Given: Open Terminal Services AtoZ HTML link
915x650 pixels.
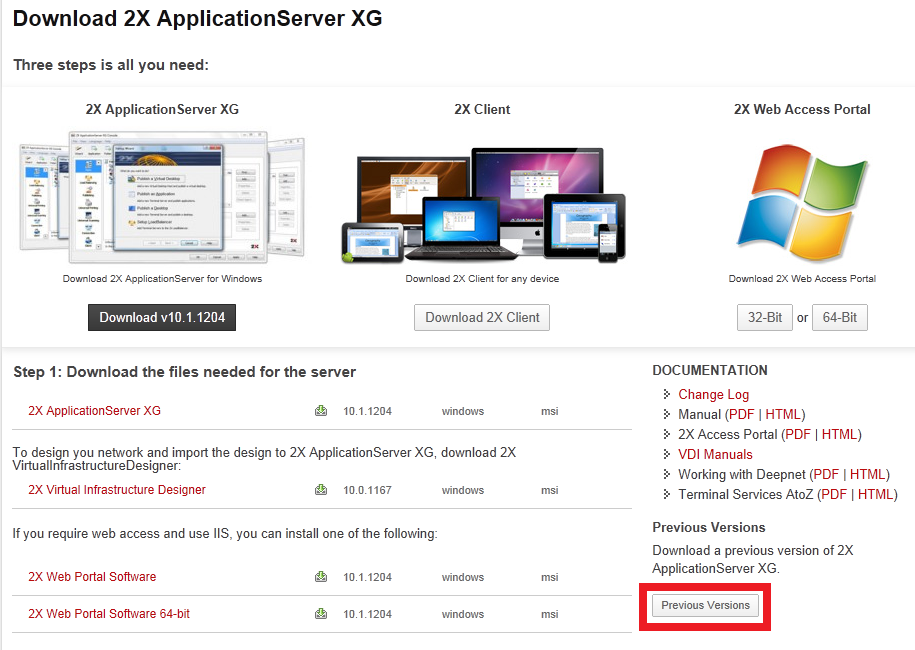Looking at the screenshot, I should 875,494.
